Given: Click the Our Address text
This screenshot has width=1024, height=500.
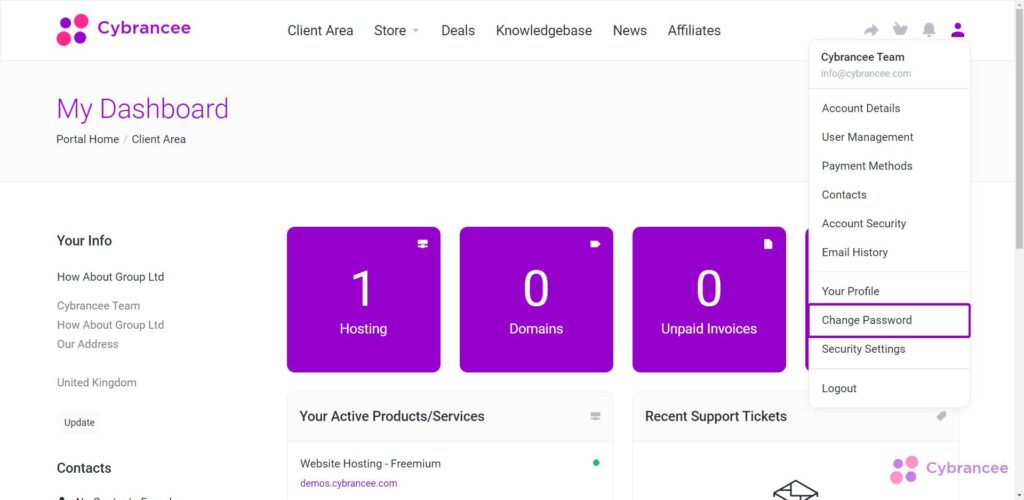Looking at the screenshot, I should click(x=88, y=344).
